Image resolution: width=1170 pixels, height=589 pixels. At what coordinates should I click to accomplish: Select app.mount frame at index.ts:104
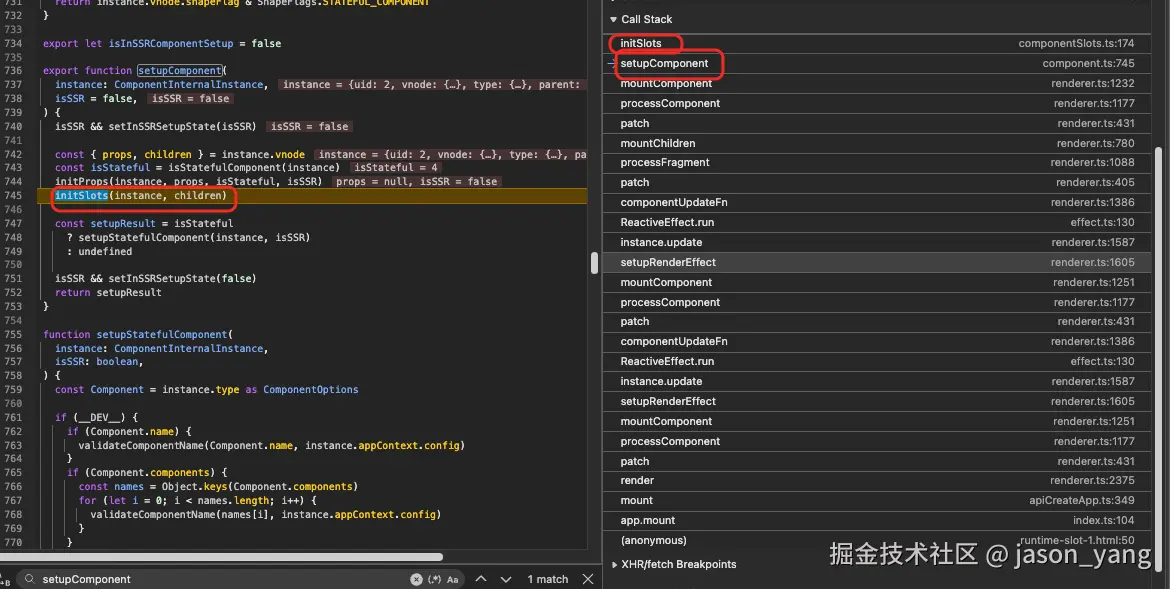[877, 520]
